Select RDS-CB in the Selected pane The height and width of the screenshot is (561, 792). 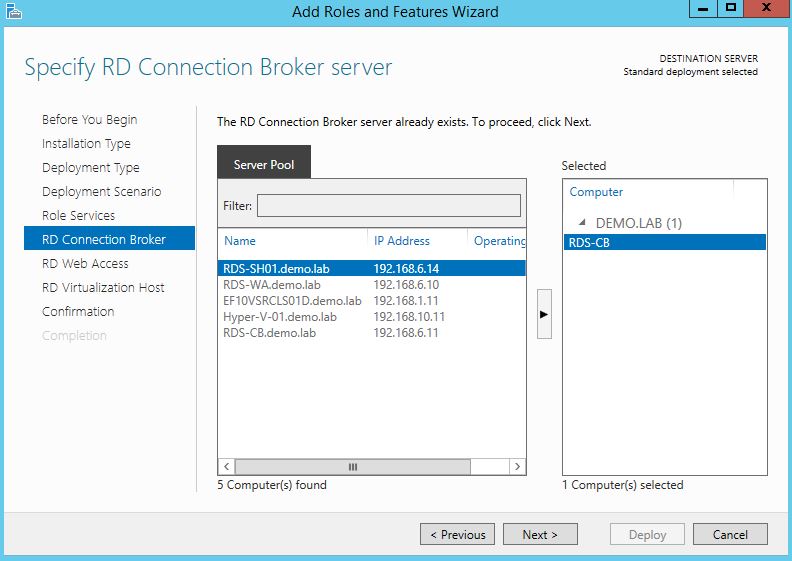coord(588,242)
